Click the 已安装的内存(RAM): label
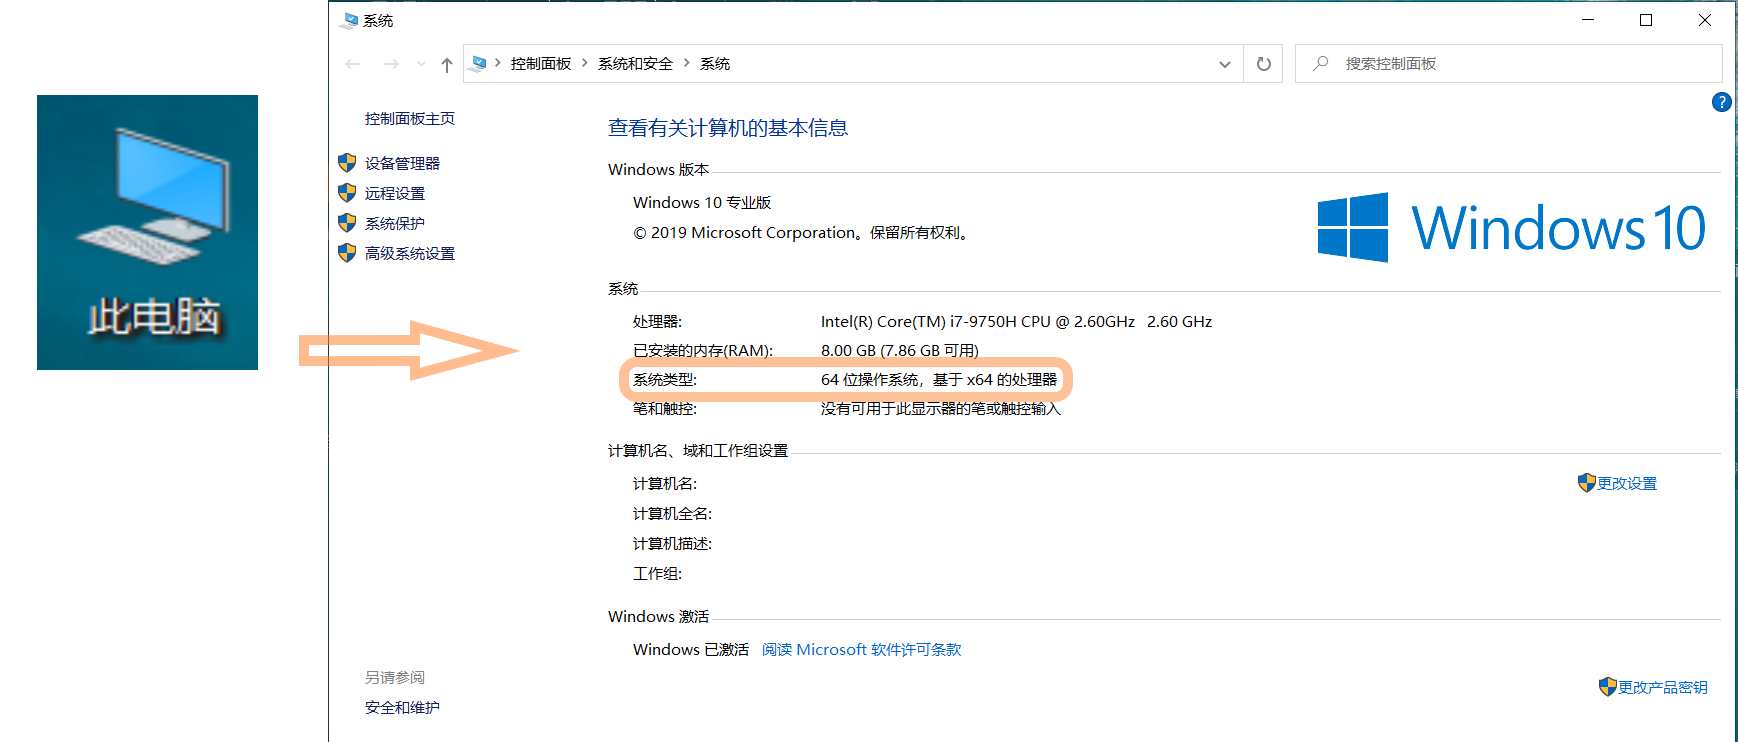Viewport: 1738px width, 742px height. (x=703, y=350)
